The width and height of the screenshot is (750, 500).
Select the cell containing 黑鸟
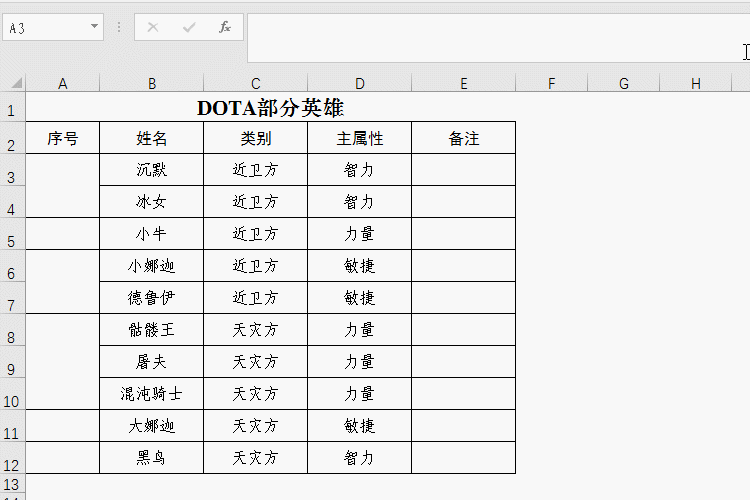pyautogui.click(x=152, y=458)
